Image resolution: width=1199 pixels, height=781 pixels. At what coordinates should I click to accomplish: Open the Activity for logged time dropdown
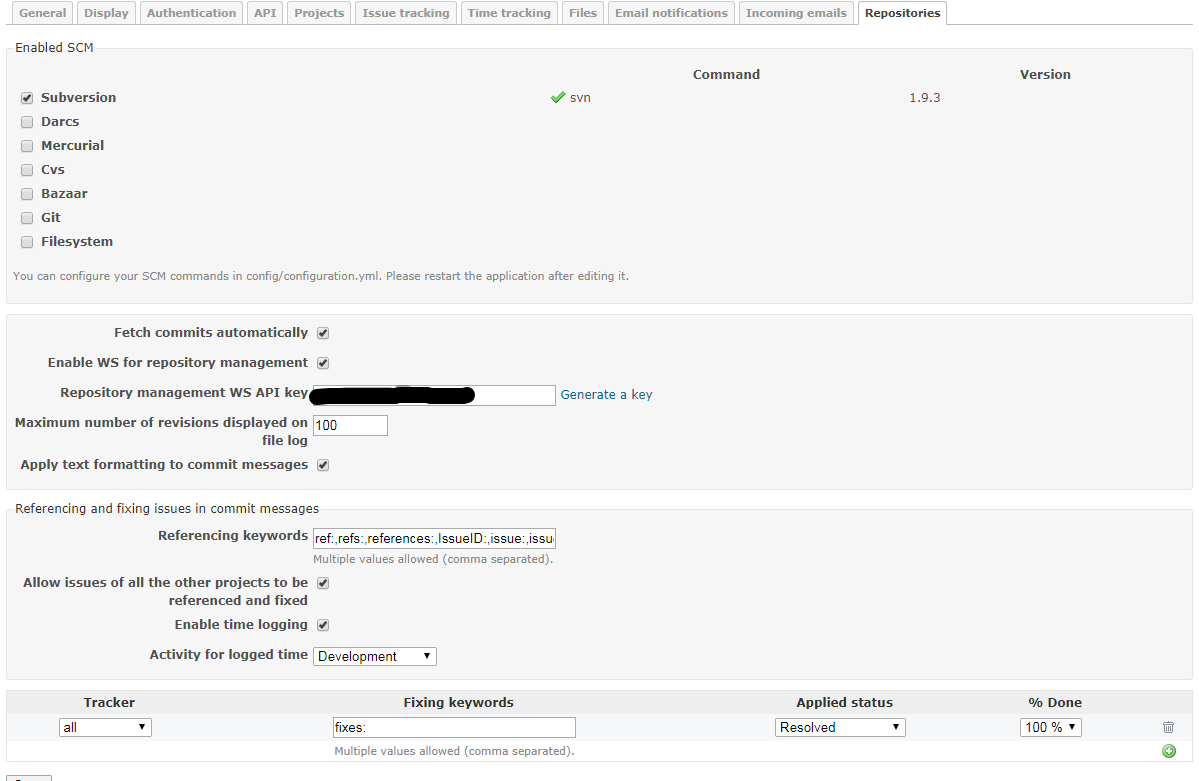tap(375, 657)
